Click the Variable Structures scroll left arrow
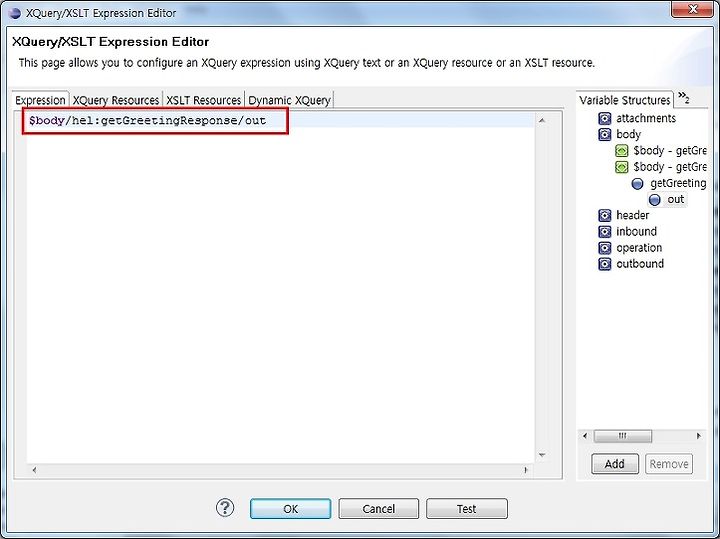 (585, 436)
